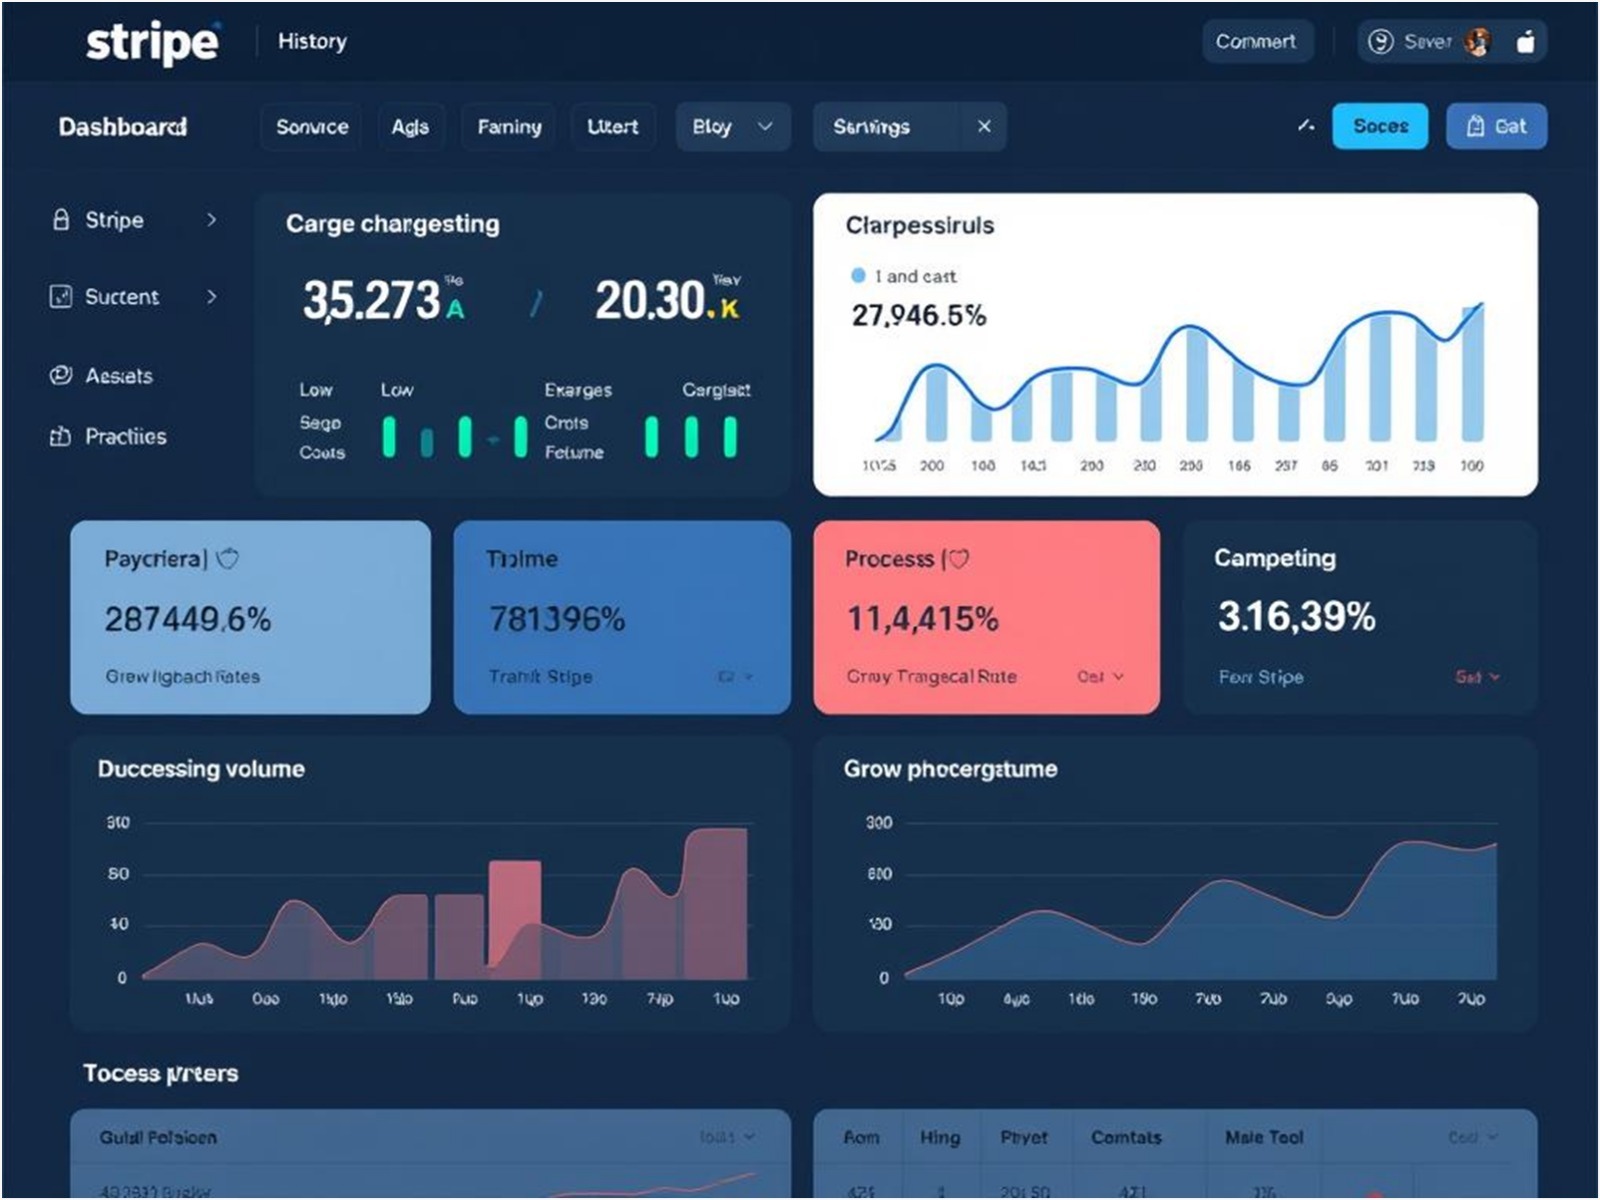
Task: Expand the Suctent sidebar chevron
Action: 211,297
